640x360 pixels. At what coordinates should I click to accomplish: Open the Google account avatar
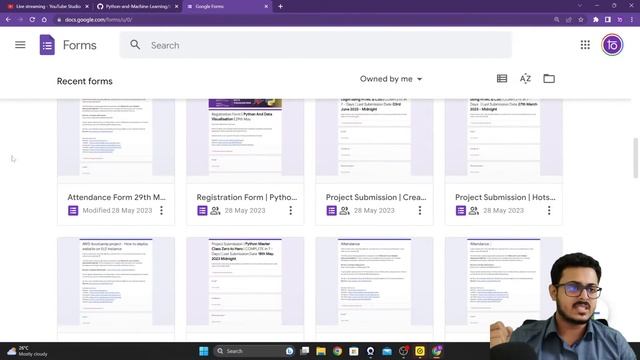coord(612,45)
